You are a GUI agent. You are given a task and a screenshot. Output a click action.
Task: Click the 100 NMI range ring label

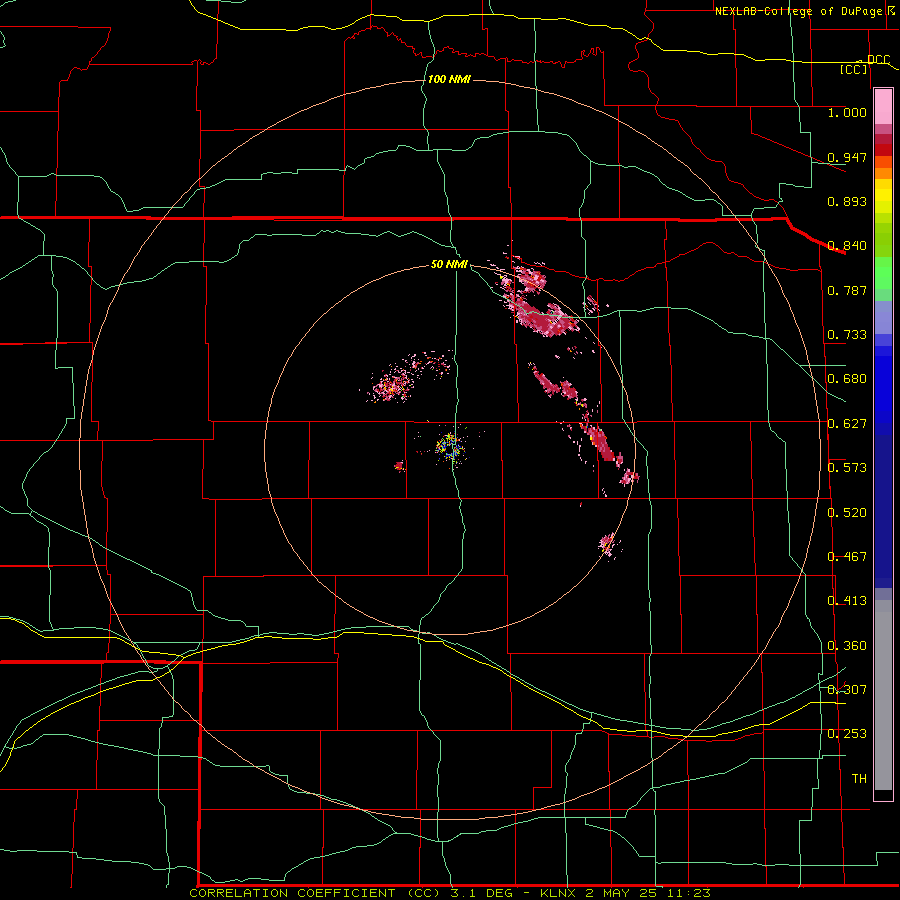[x=449, y=79]
